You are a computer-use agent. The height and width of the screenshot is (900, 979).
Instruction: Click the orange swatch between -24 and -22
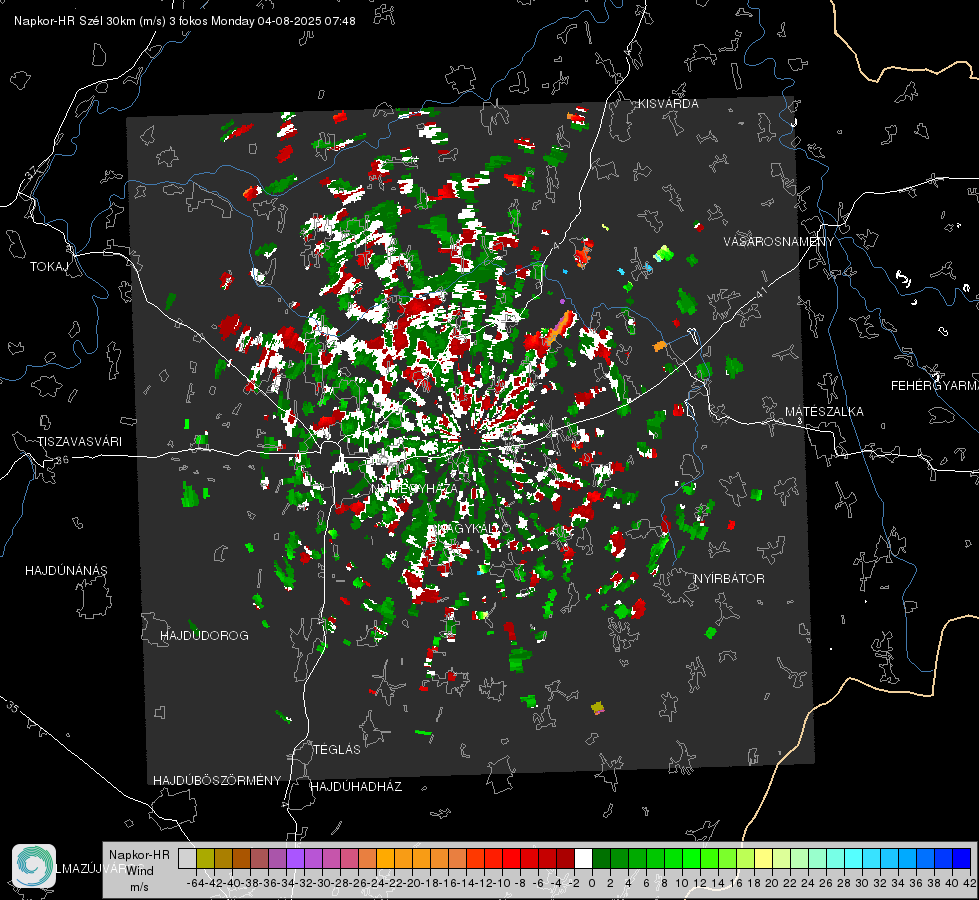tap(385, 858)
